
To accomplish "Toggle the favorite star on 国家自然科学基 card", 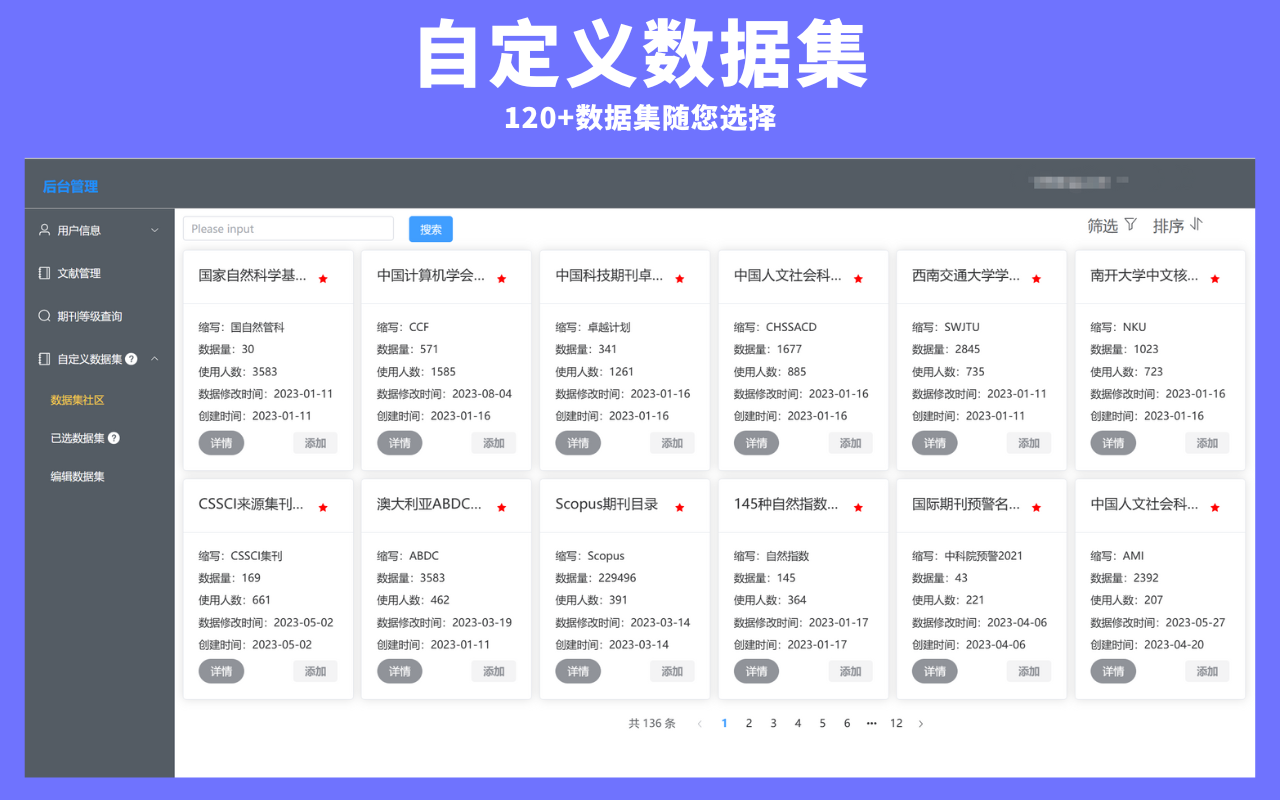I will (x=324, y=279).
